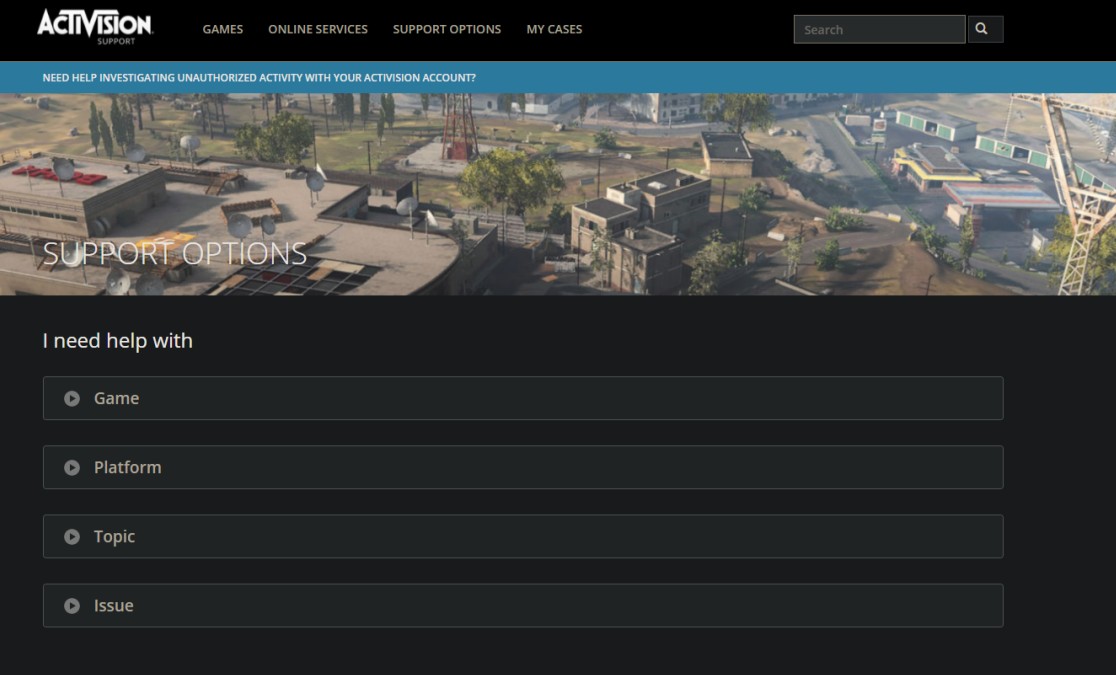The height and width of the screenshot is (675, 1116).
Task: Click the magnifying glass search button
Action: [x=985, y=29]
